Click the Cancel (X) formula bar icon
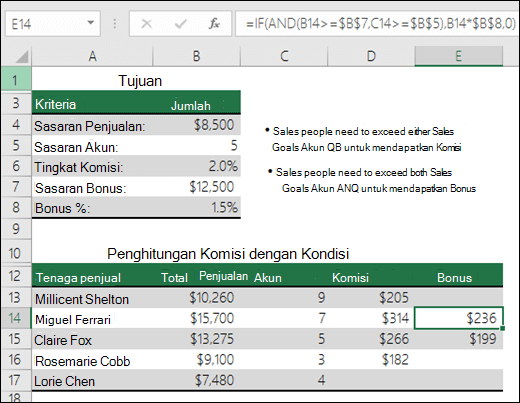This screenshot has width=520, height=403. click(x=146, y=24)
